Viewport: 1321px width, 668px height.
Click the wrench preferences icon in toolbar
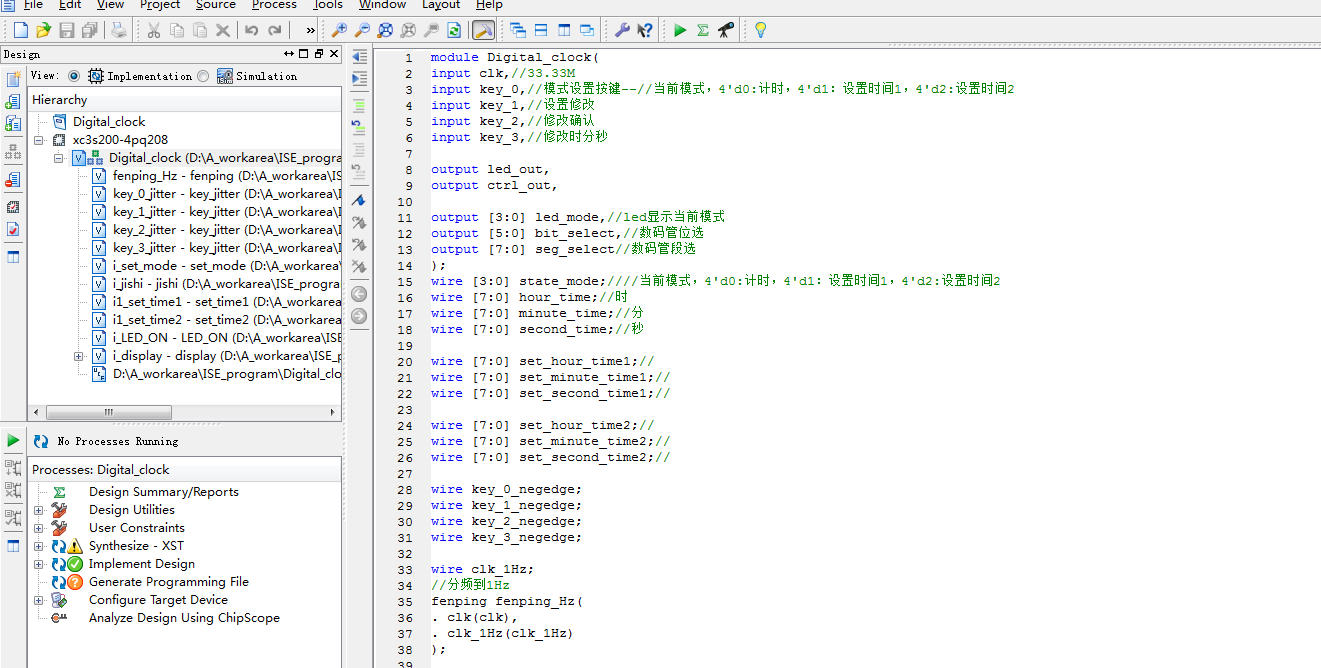pos(622,31)
